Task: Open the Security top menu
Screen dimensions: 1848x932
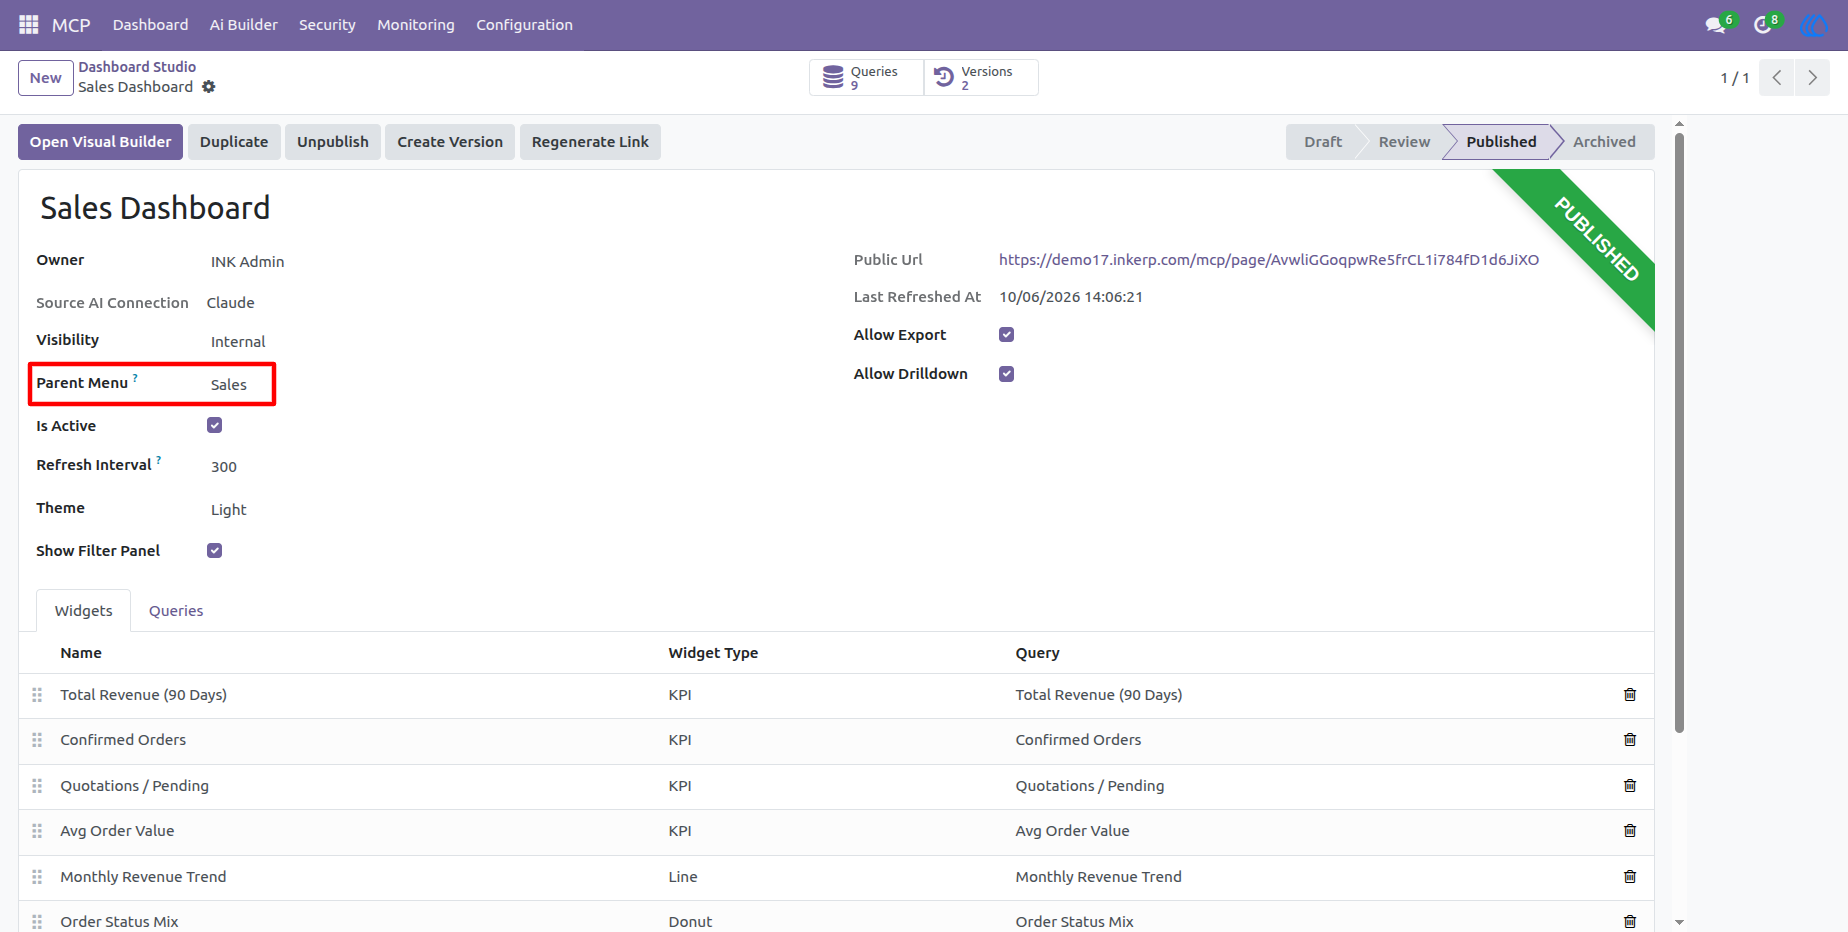Action: [x=327, y=25]
